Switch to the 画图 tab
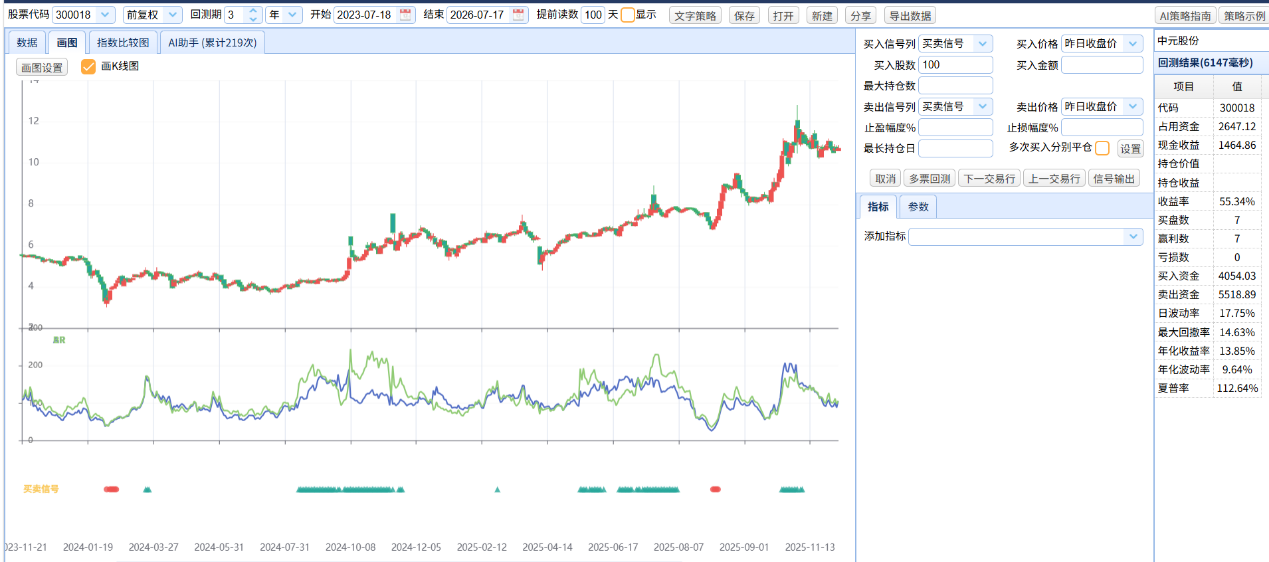1269x562 pixels. (67, 42)
